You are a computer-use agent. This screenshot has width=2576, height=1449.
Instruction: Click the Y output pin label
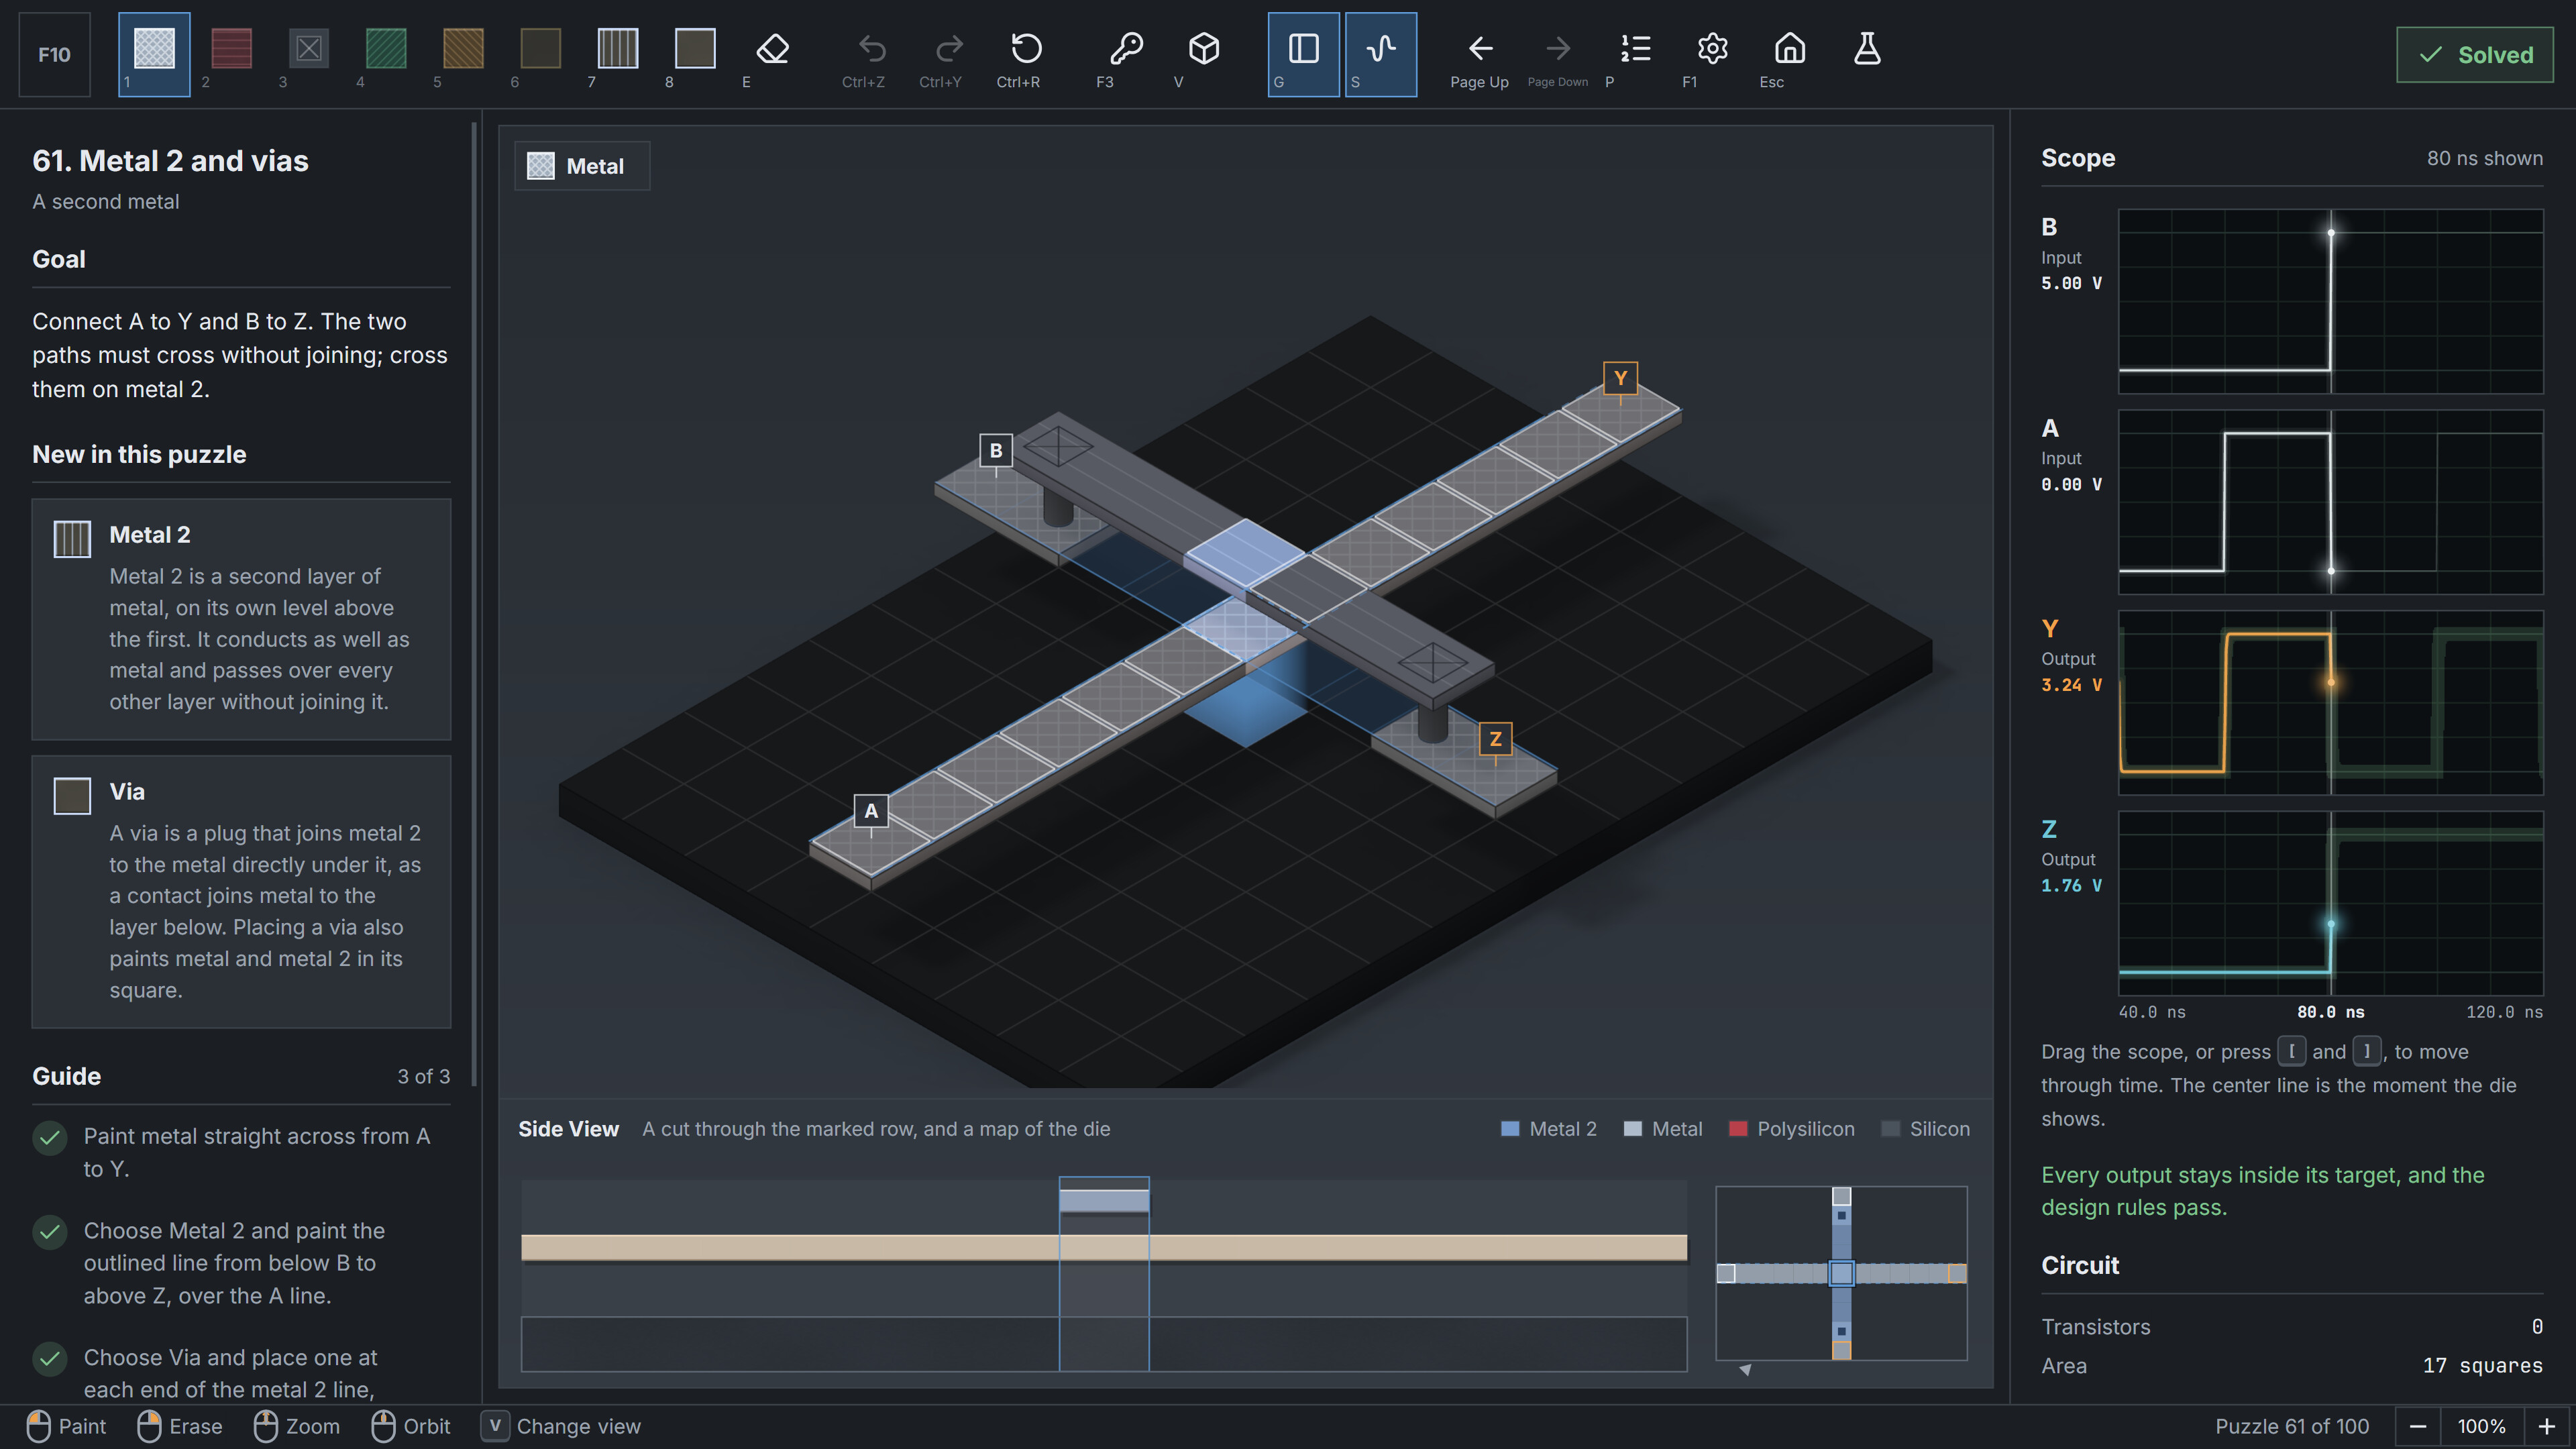(x=1620, y=378)
